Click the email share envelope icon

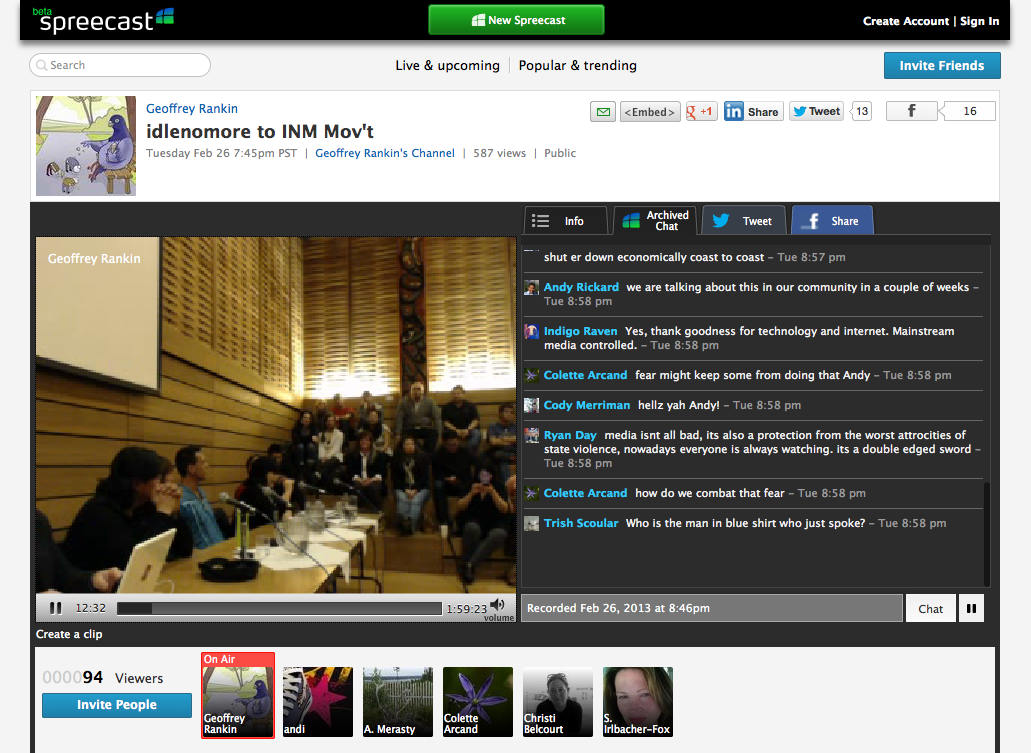pos(603,112)
